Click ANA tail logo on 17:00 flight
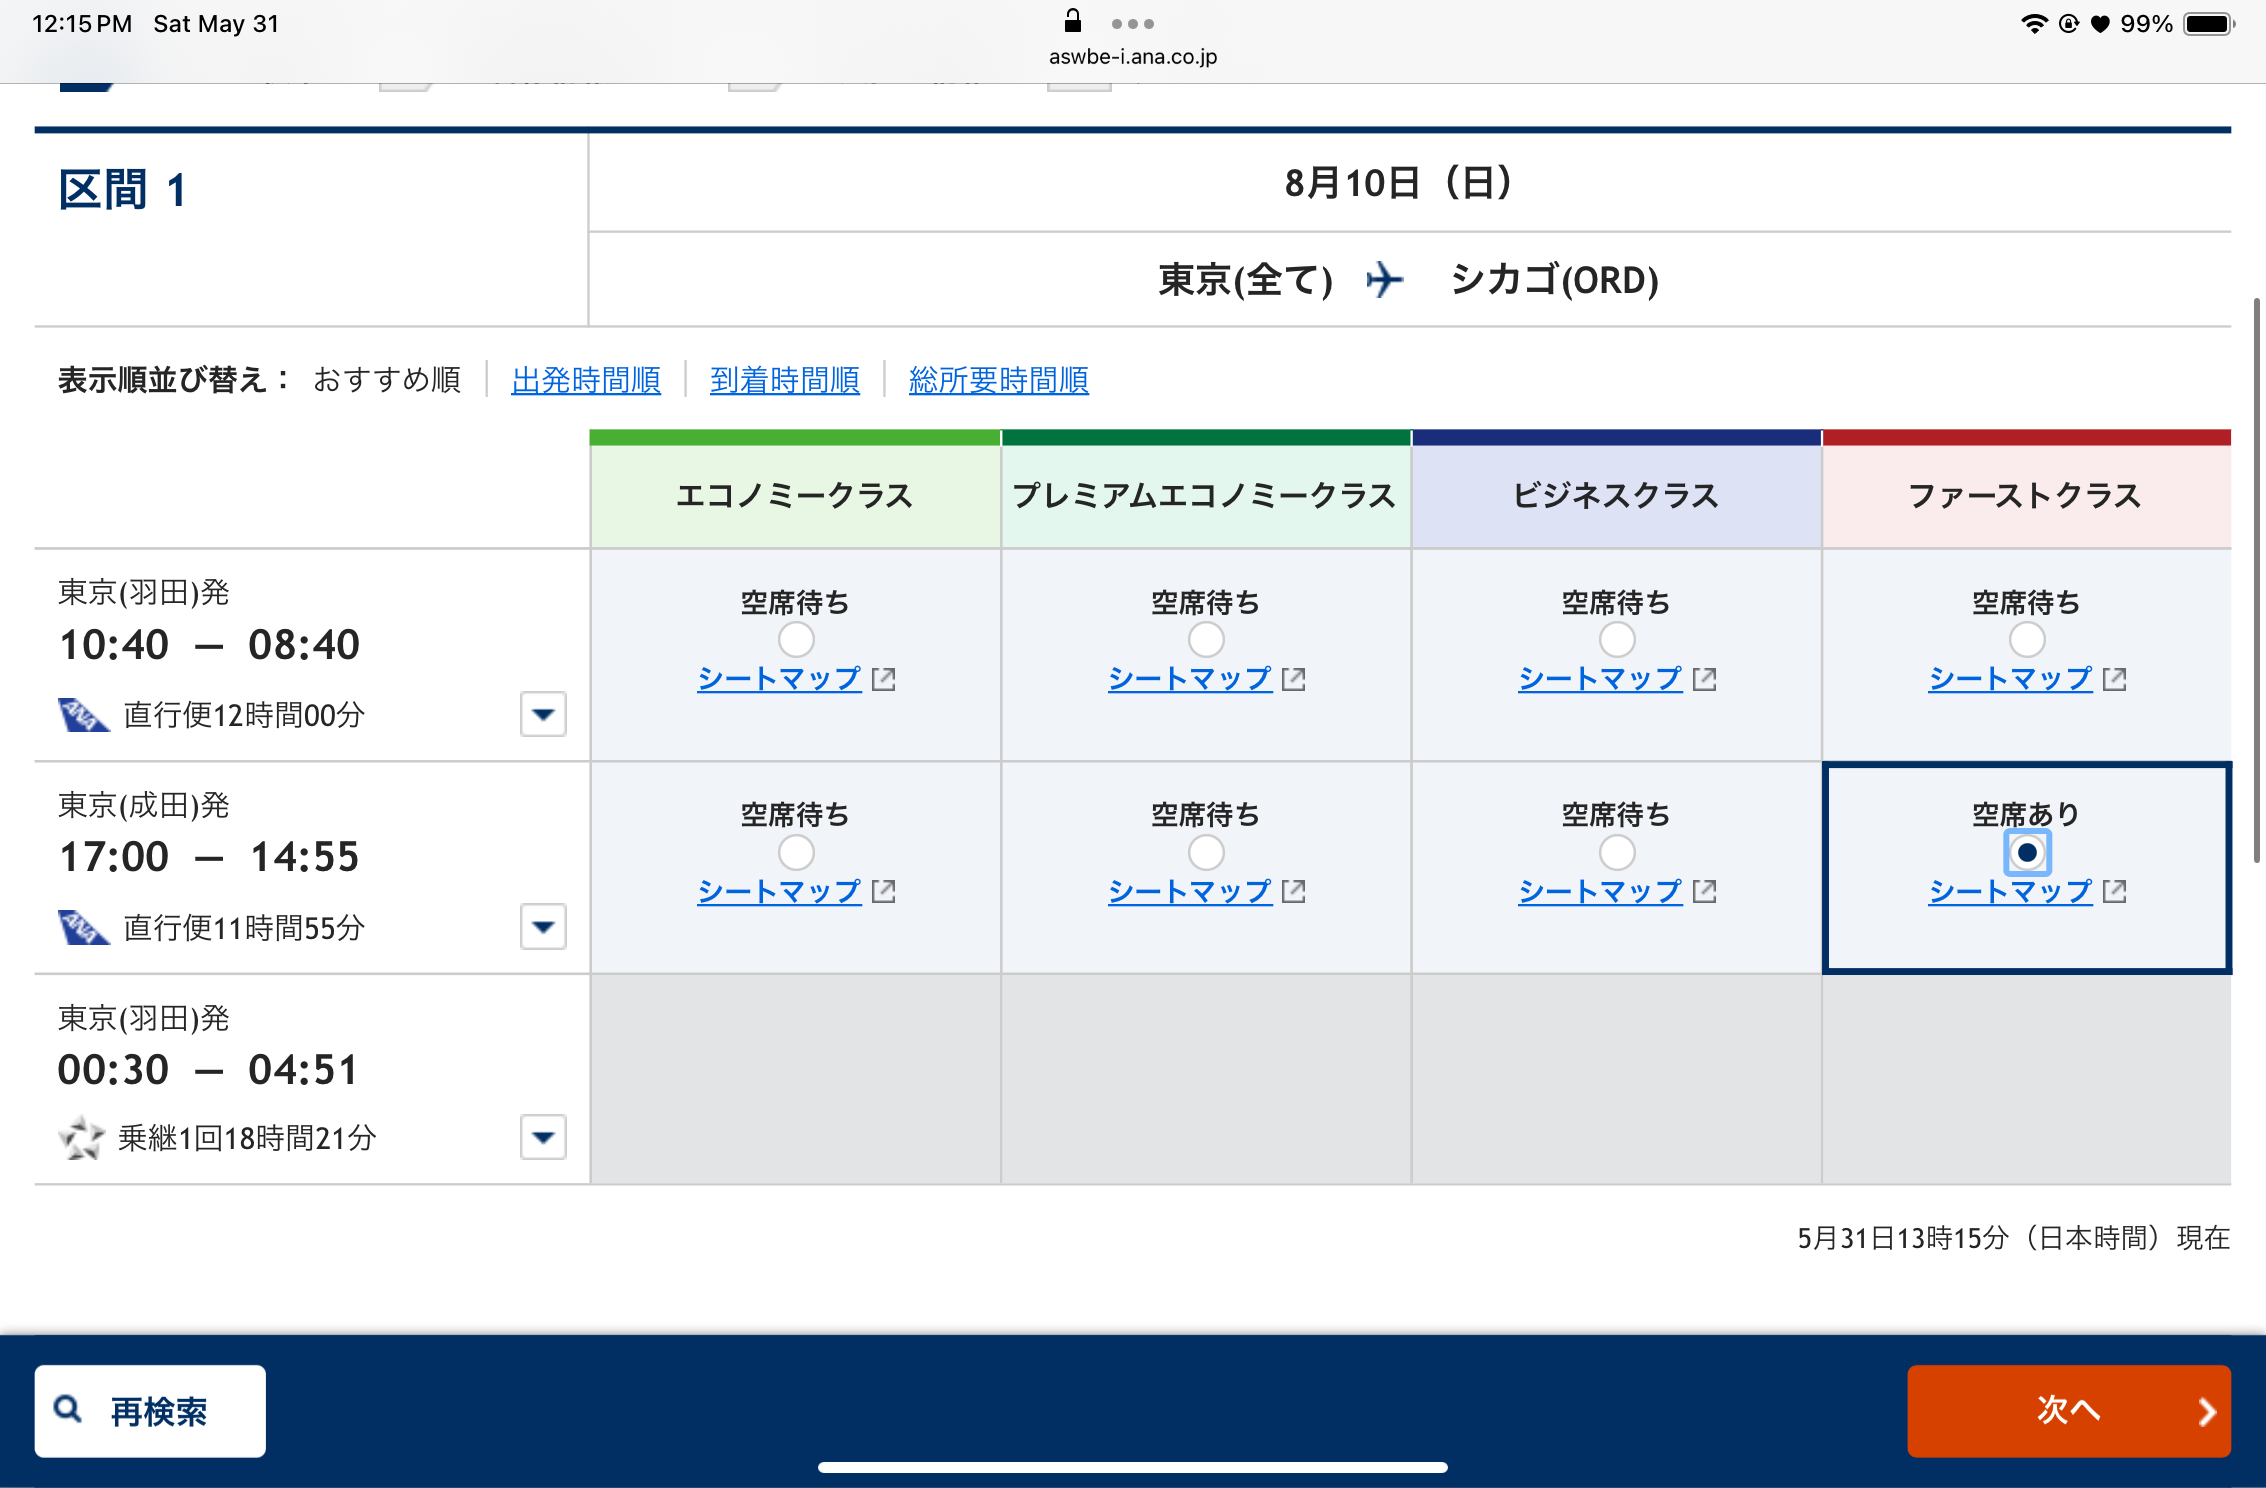The image size is (2266, 1488). pyautogui.click(x=83, y=928)
